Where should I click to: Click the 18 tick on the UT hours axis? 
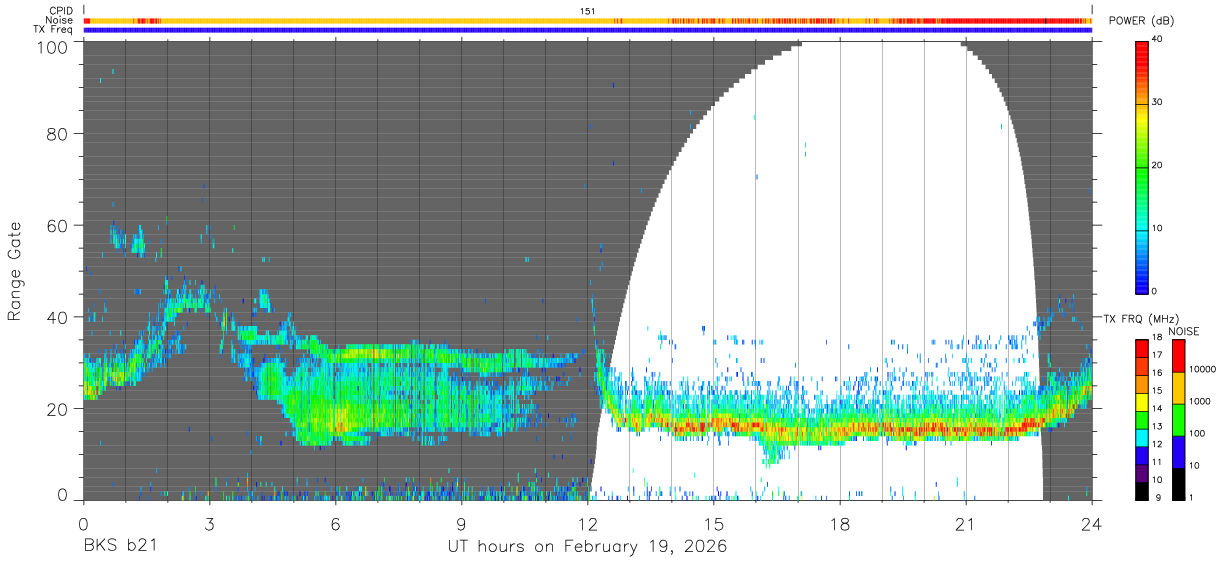[840, 523]
